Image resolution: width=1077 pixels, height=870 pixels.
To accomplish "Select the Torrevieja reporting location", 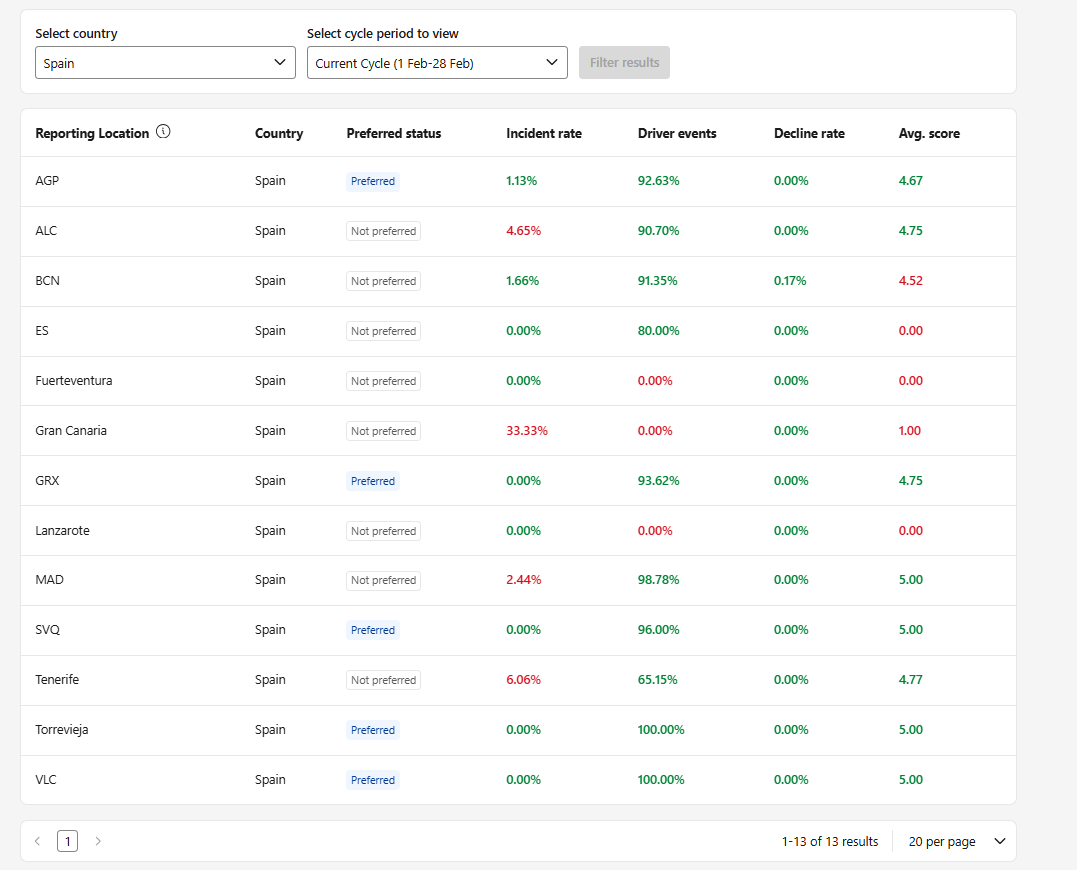I will (62, 729).
